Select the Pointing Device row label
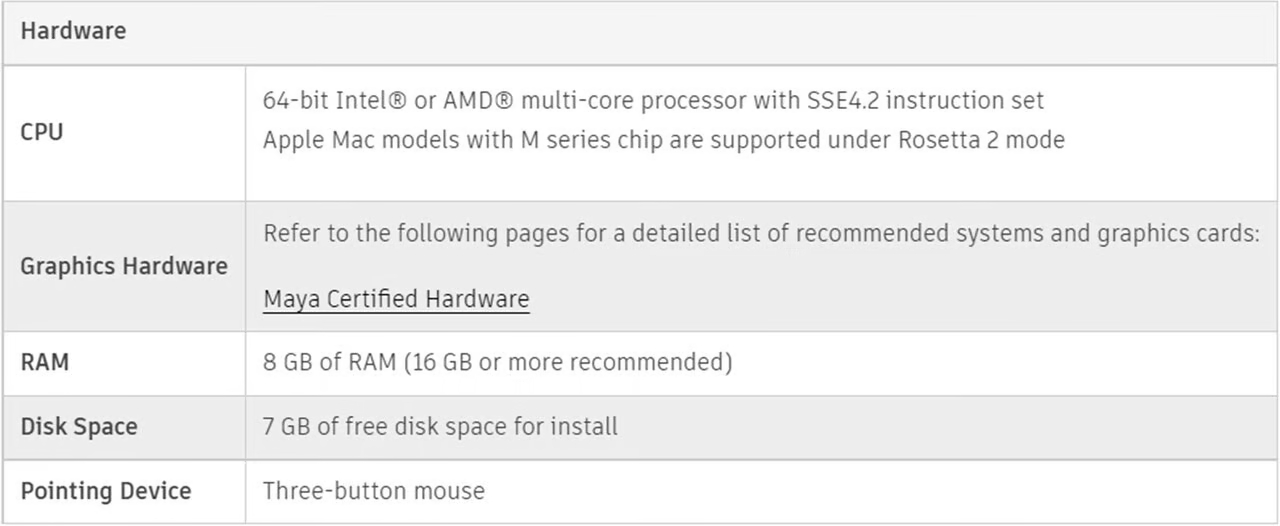Image resolution: width=1280 pixels, height=526 pixels. coord(106,491)
